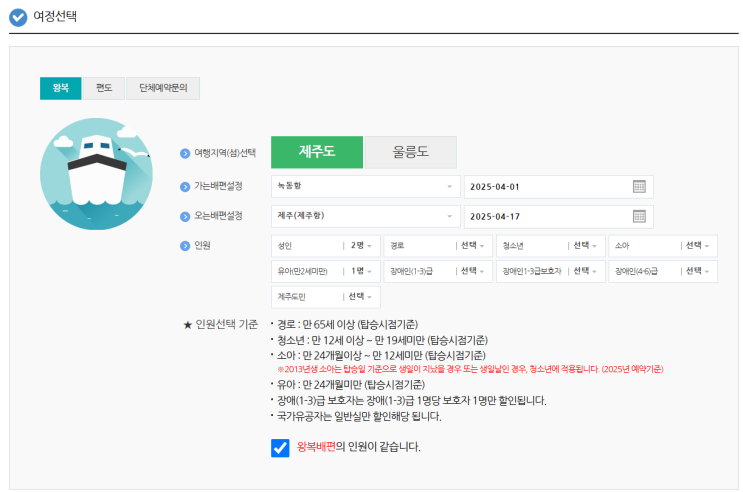Click the arrow icon beside 오는배편설정
The width and height of the screenshot is (743, 492).
tap(185, 217)
